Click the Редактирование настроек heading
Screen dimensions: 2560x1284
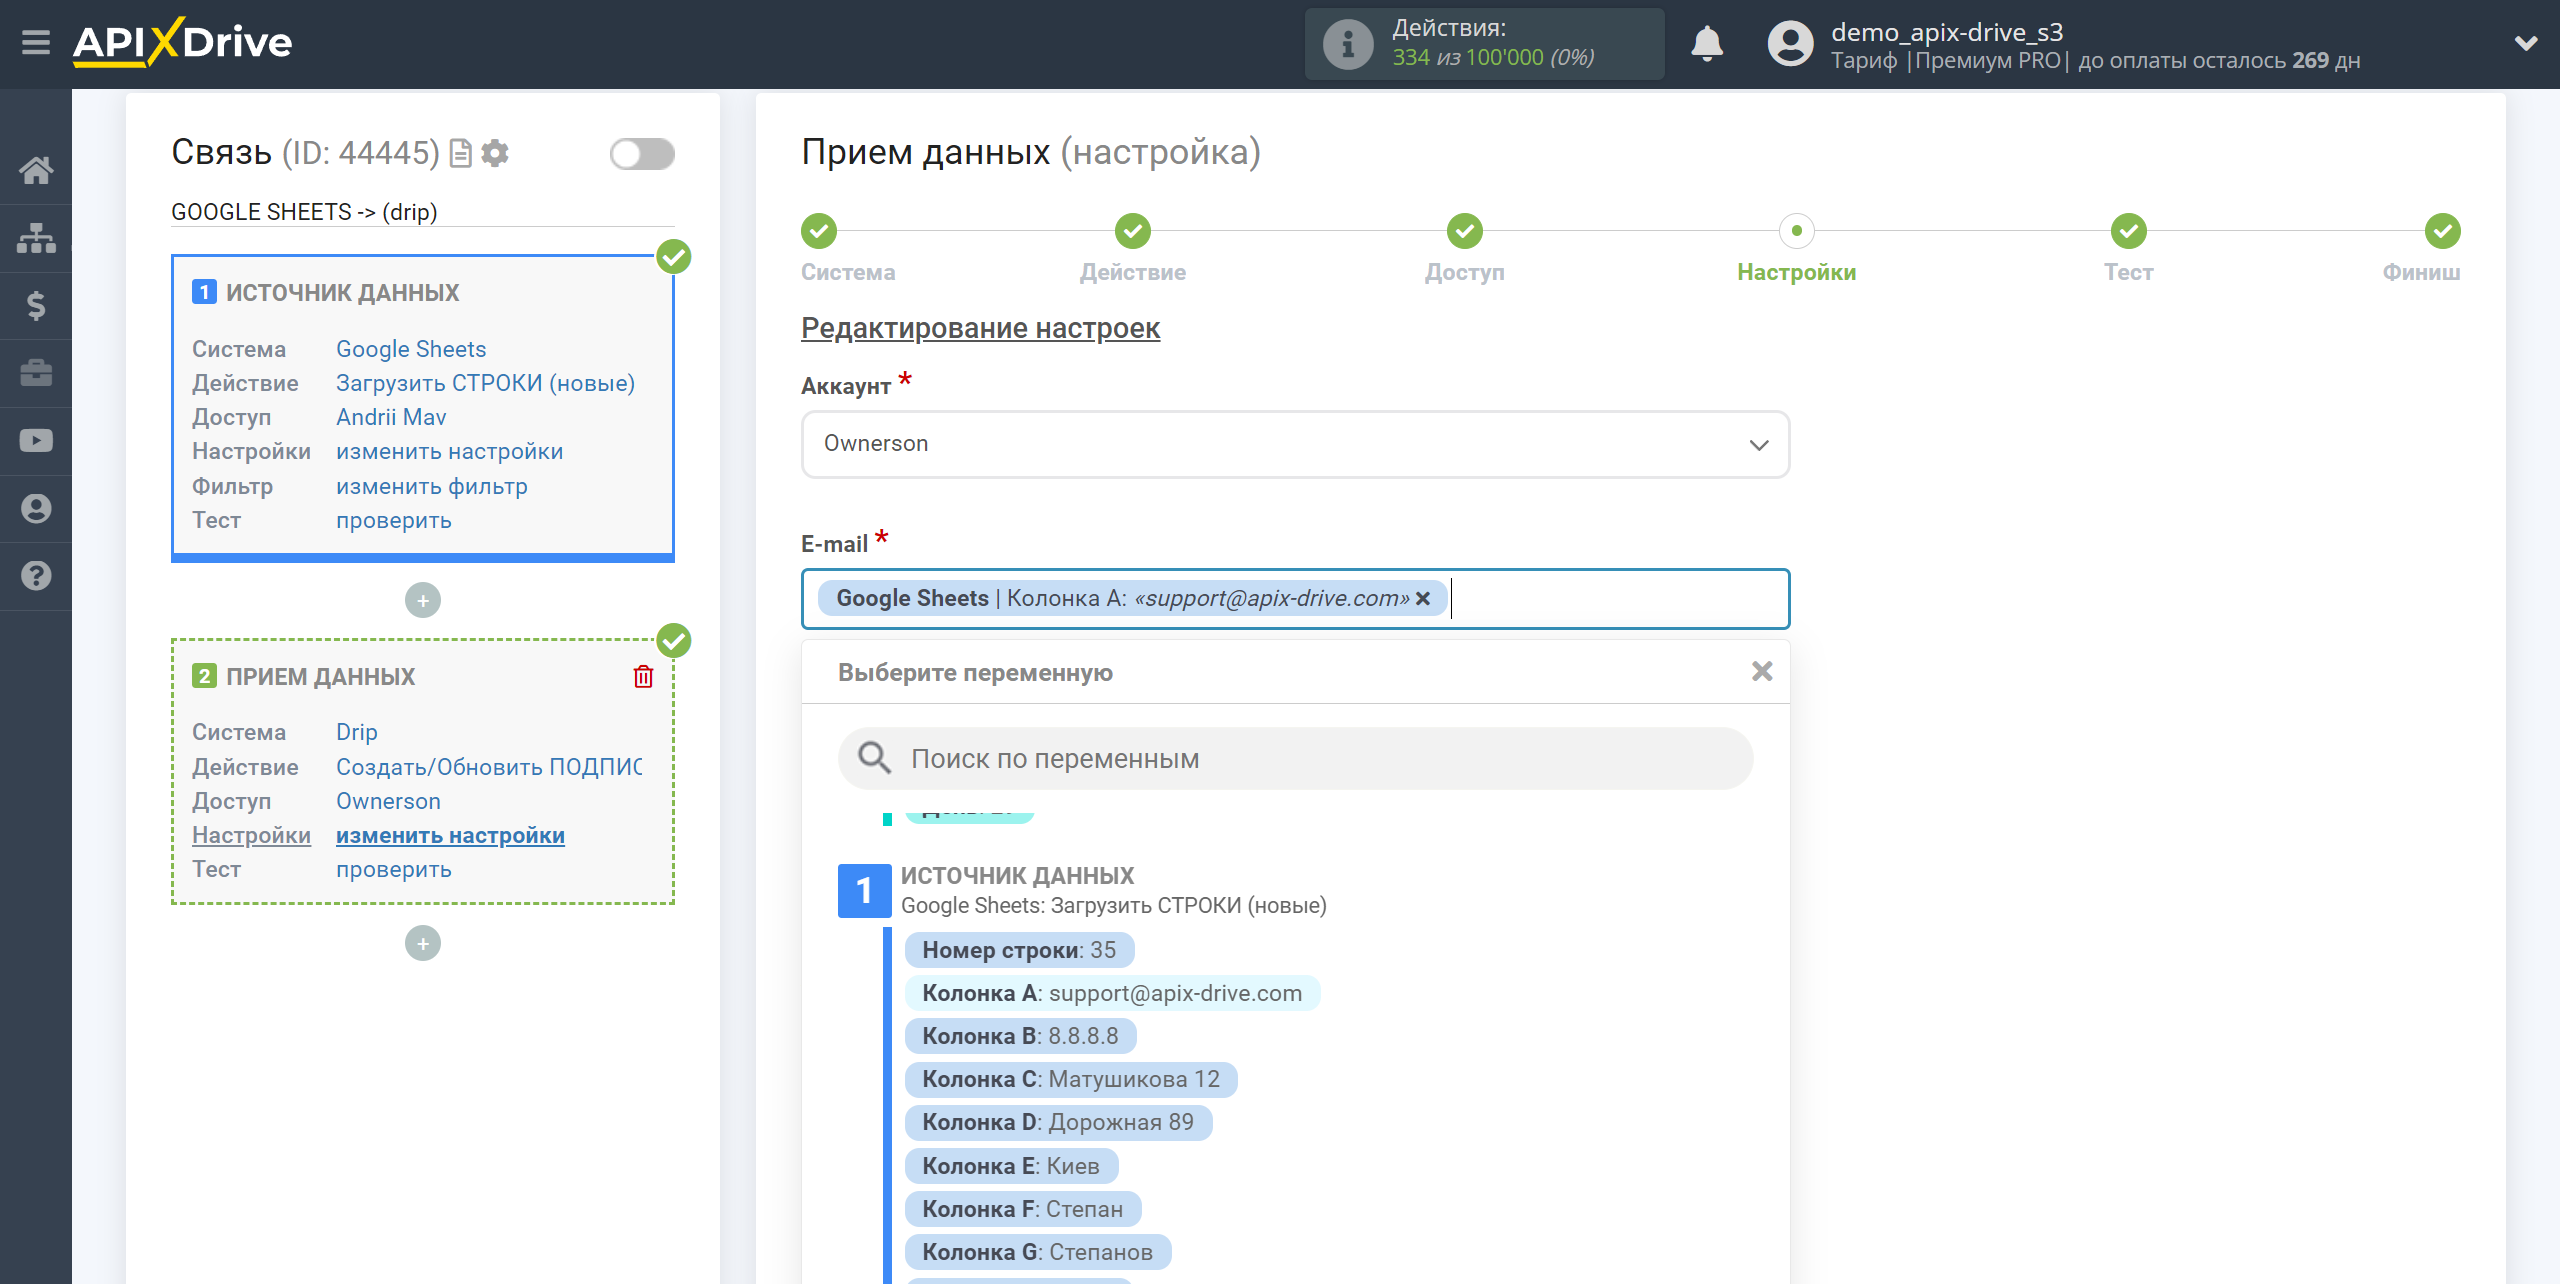(980, 328)
